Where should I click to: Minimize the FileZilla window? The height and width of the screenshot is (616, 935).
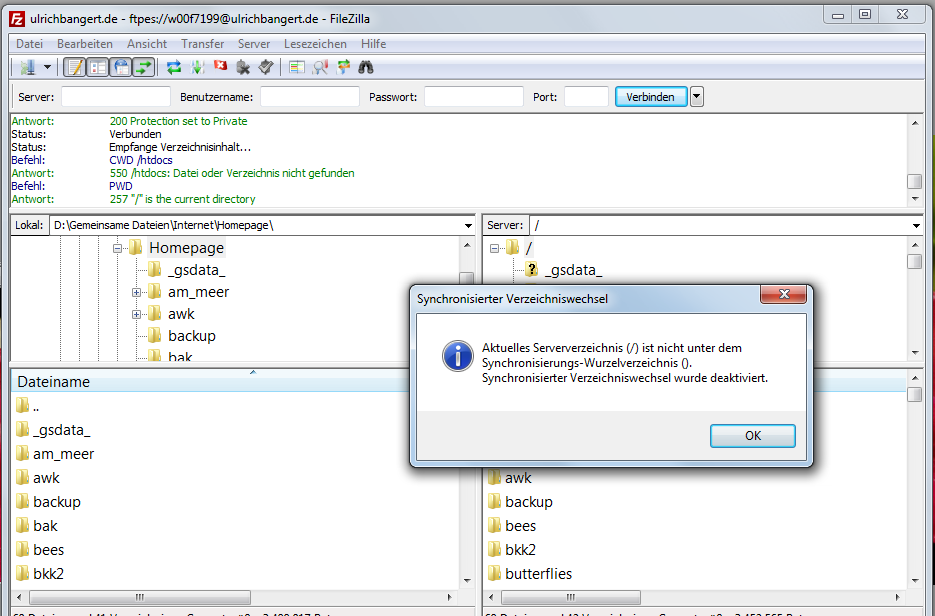[x=837, y=15]
